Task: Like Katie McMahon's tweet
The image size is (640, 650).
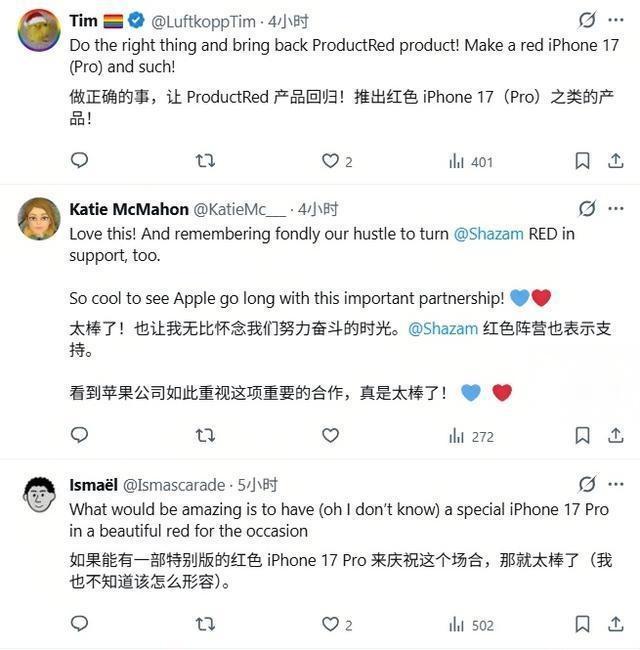Action: point(330,435)
